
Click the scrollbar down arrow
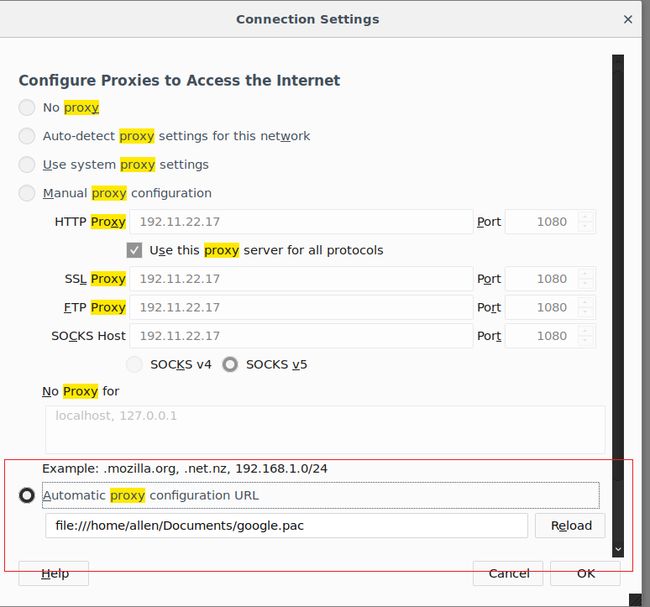[618, 550]
